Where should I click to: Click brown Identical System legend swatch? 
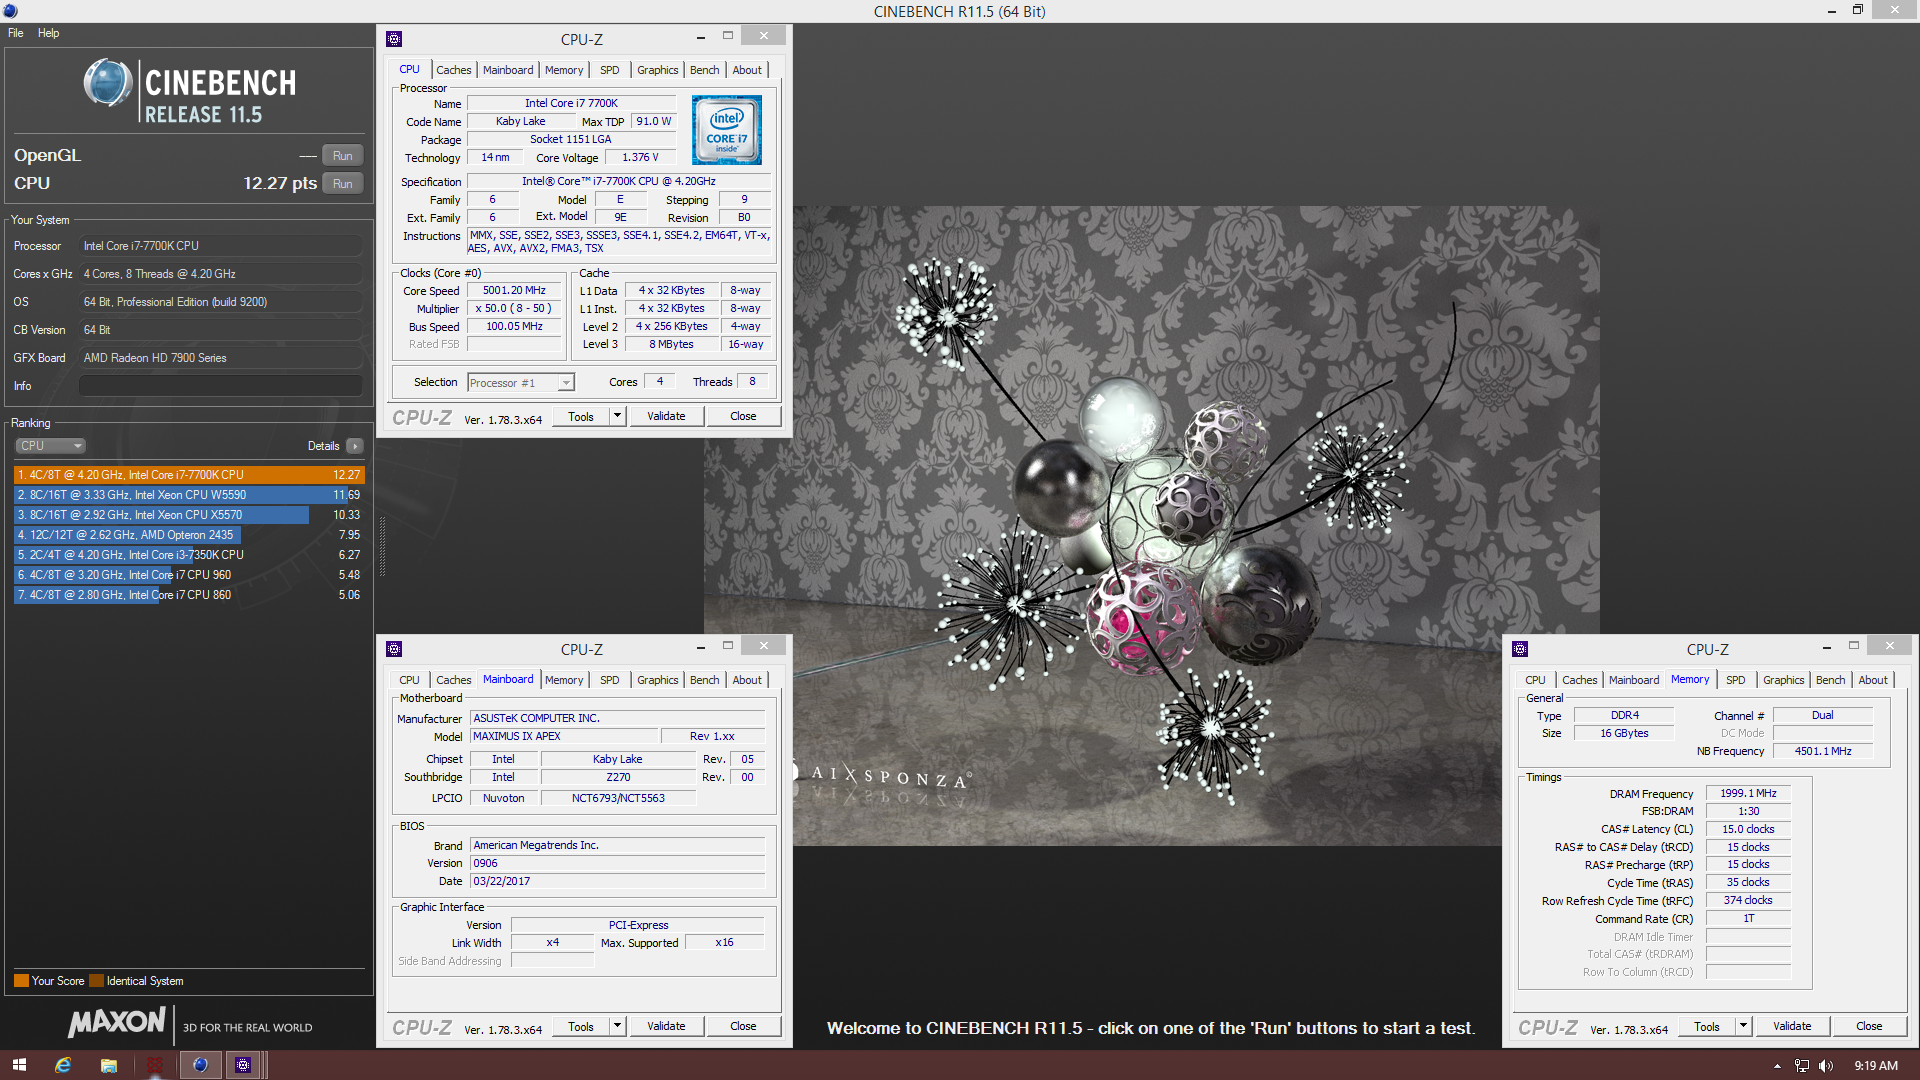[x=96, y=981]
